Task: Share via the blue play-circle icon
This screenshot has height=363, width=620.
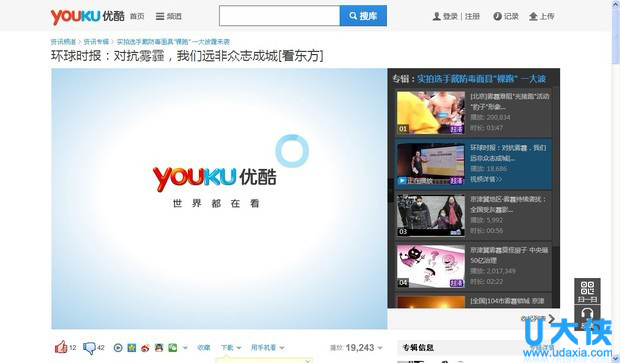Action: 118,348
